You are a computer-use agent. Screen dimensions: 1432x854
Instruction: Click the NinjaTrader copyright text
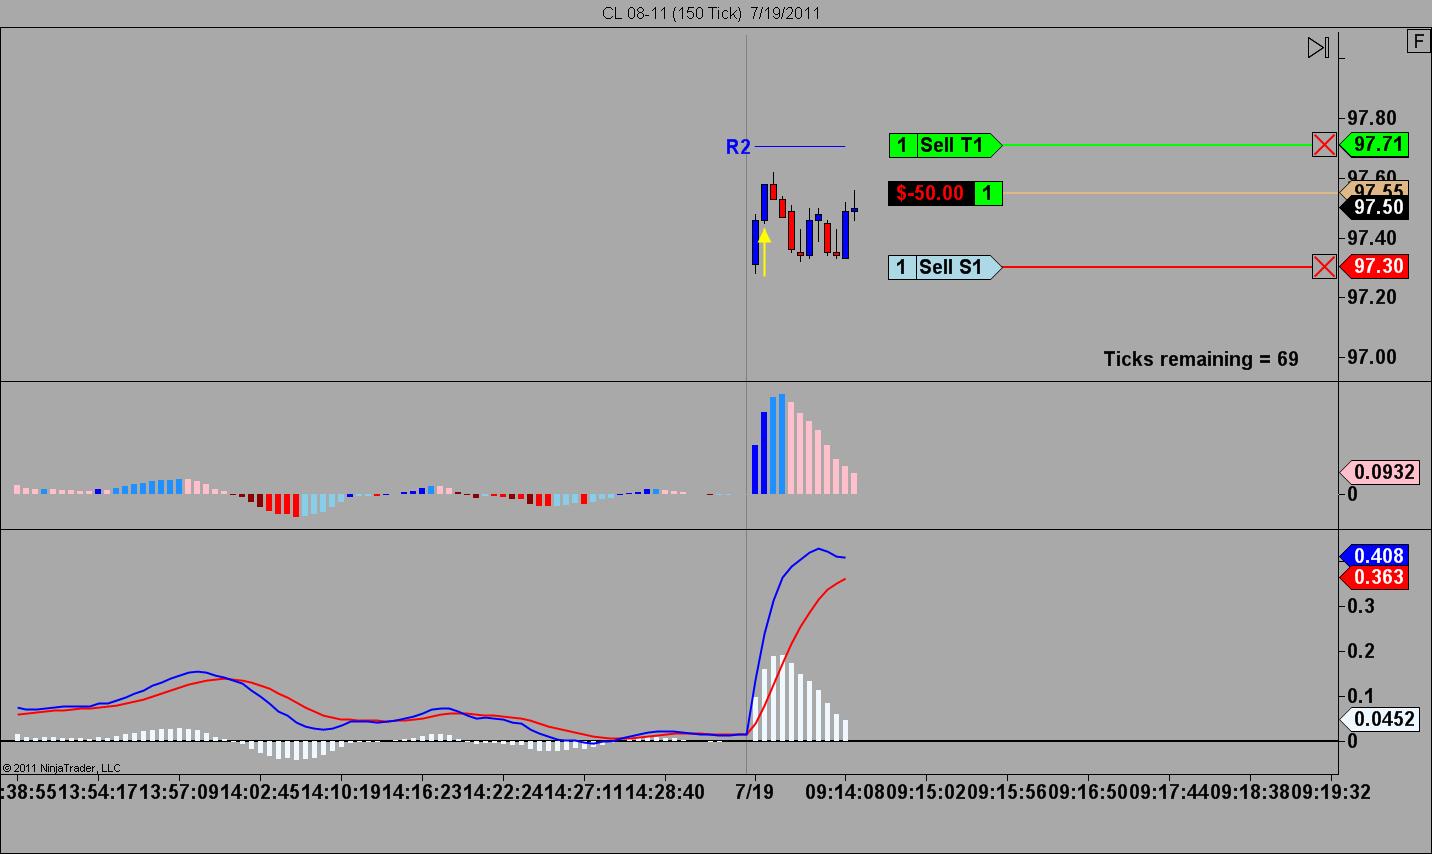(x=62, y=768)
